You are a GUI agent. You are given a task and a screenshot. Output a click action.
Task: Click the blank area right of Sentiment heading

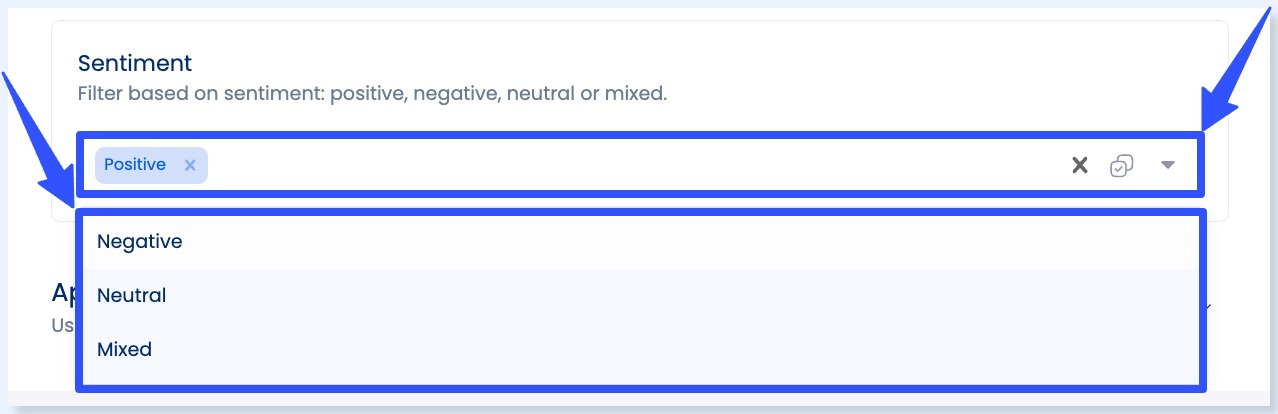(x=700, y=63)
